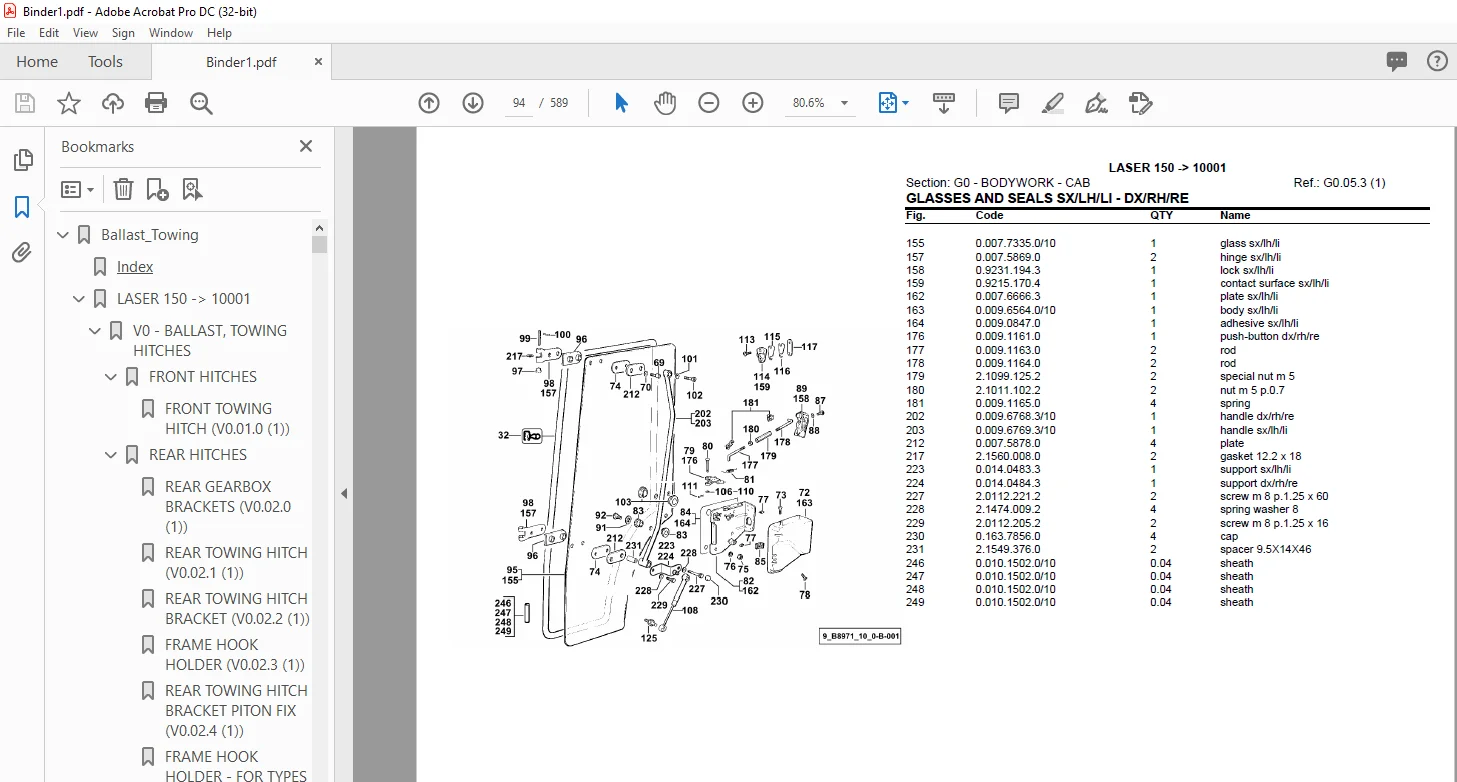Viewport: 1457px width, 782px height.
Task: Collapse the FRONT HITCHES bookmark
Action: click(x=112, y=377)
